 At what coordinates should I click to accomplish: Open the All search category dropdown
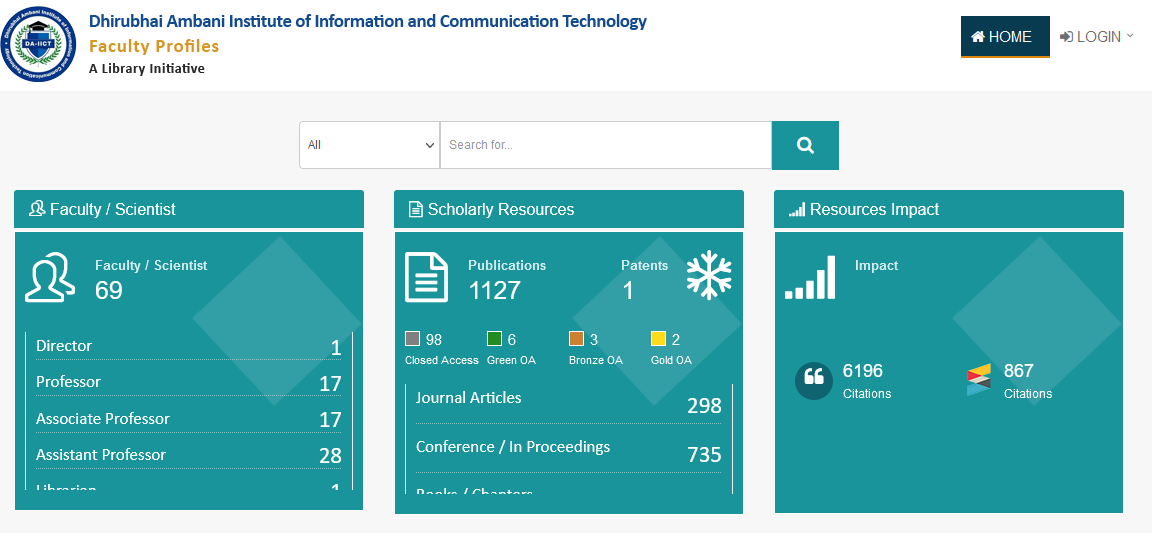(370, 145)
